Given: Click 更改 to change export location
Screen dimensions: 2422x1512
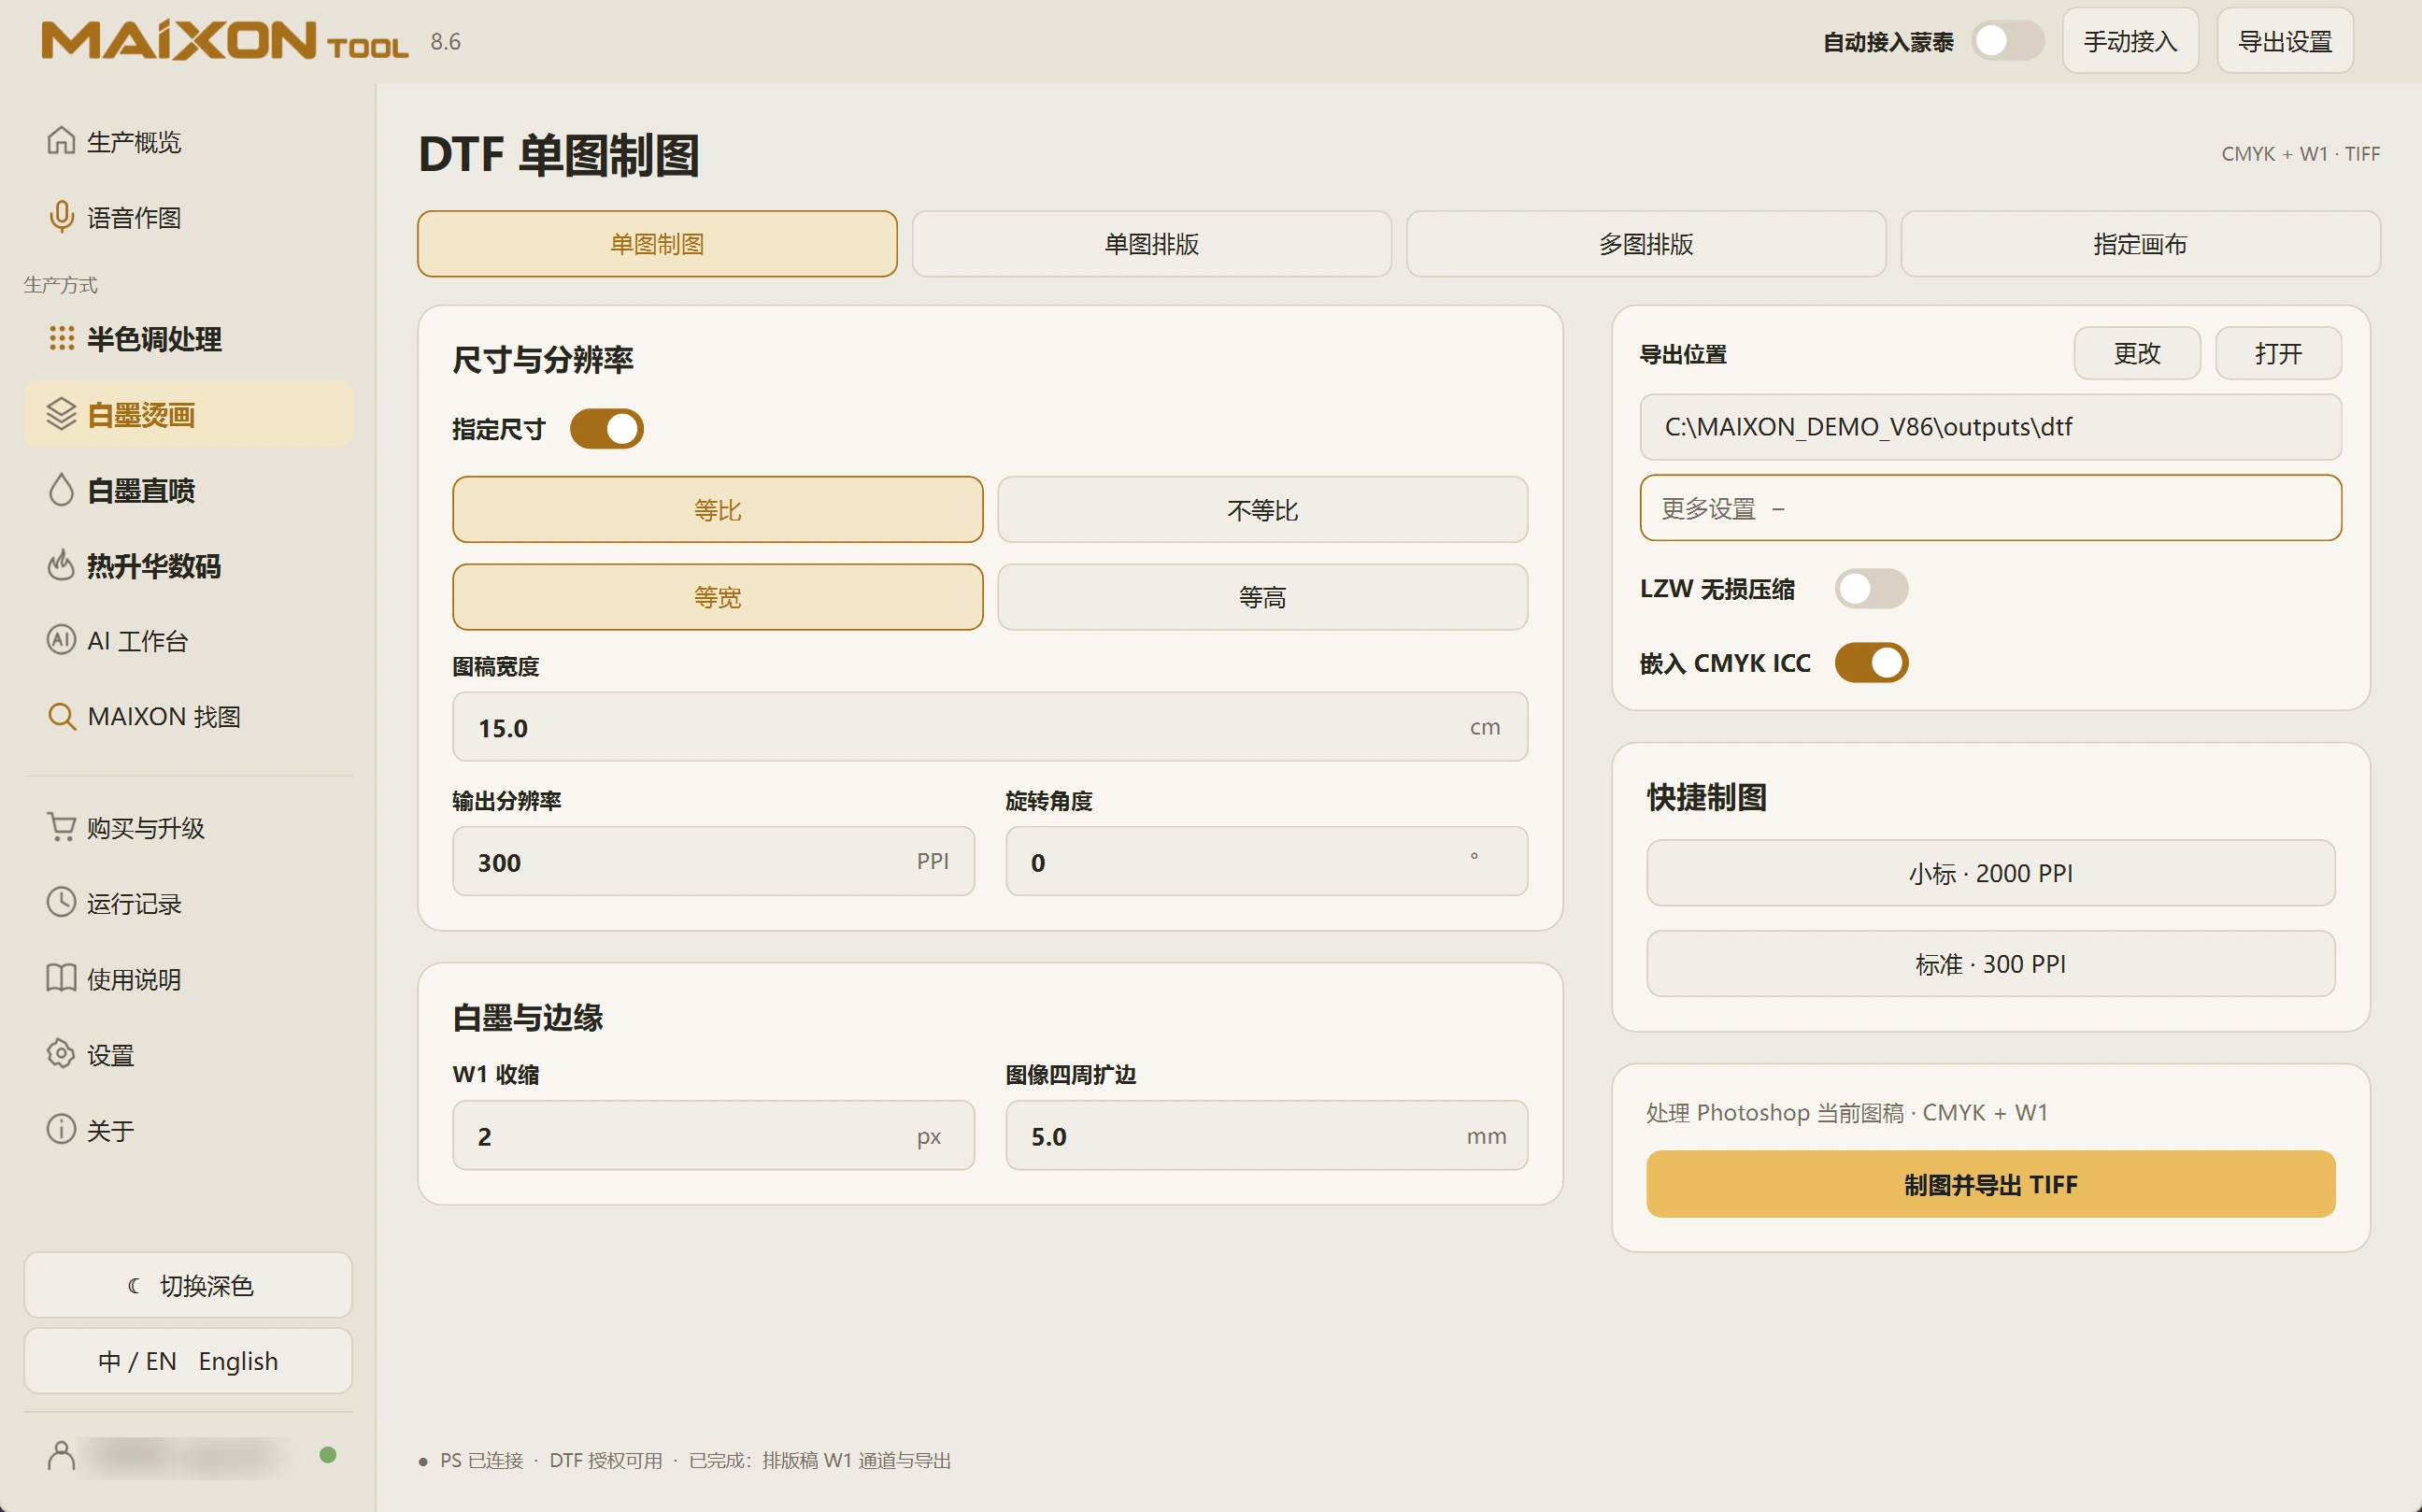Looking at the screenshot, I should (2137, 353).
